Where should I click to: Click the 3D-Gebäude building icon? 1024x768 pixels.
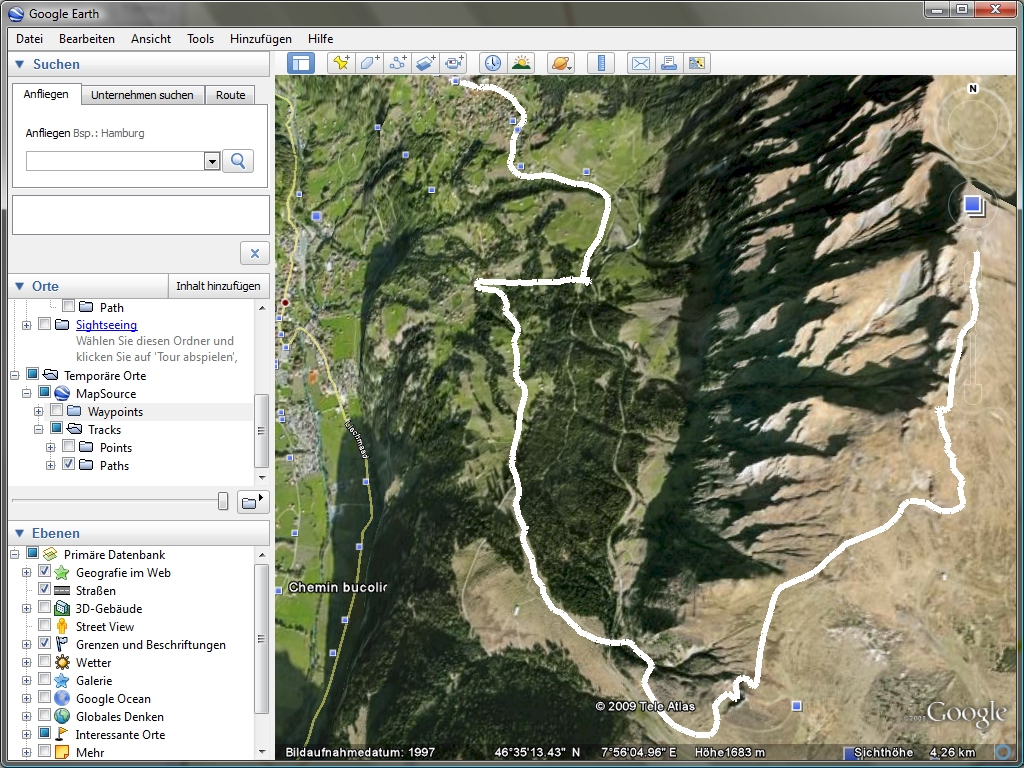click(62, 608)
